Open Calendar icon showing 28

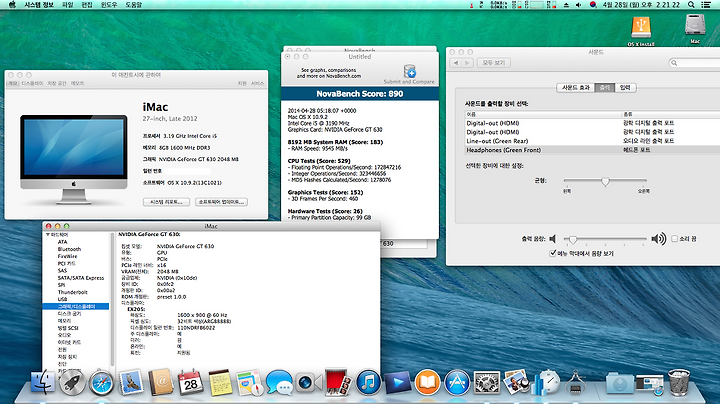[191, 383]
